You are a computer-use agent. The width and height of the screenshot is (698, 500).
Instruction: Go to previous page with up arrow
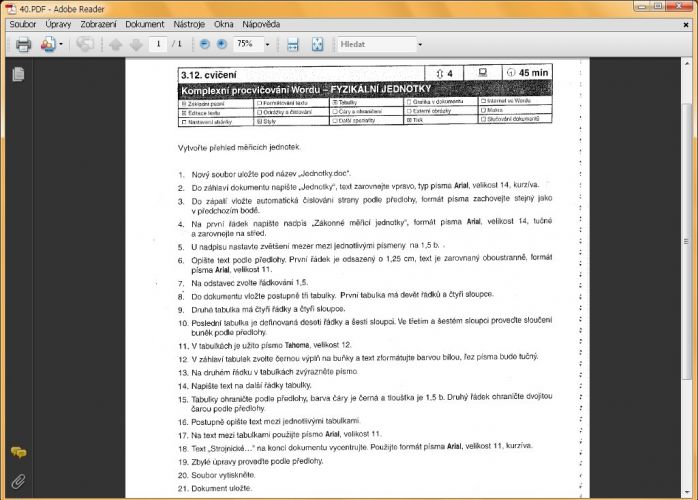[116, 45]
